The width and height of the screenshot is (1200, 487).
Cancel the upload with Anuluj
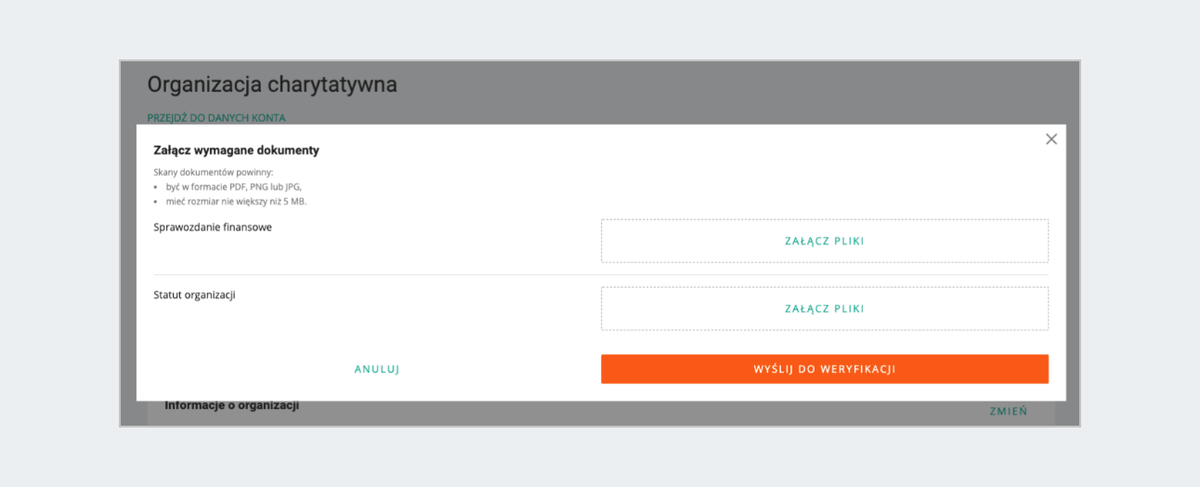(377, 369)
